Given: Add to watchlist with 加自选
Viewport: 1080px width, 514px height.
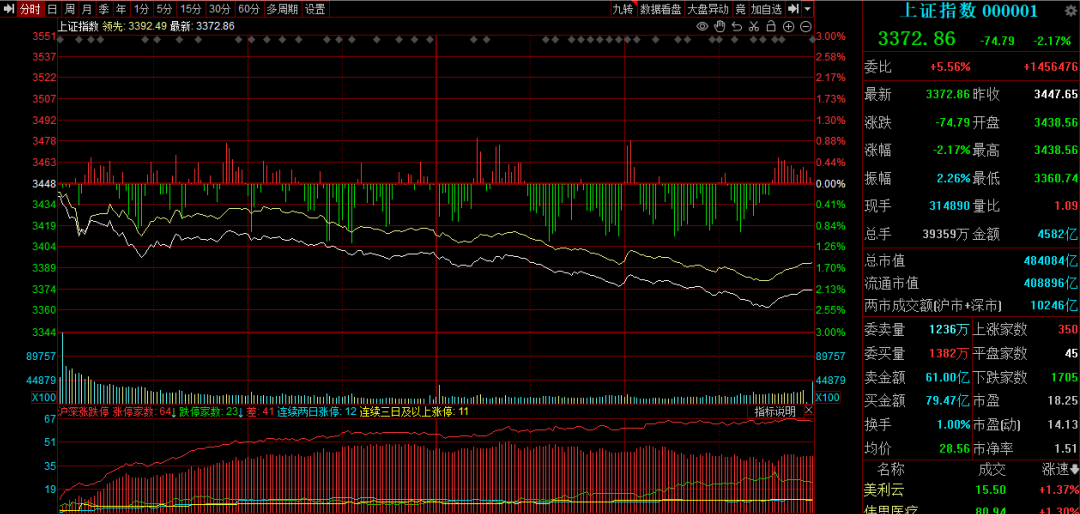Looking at the screenshot, I should click(x=767, y=9).
